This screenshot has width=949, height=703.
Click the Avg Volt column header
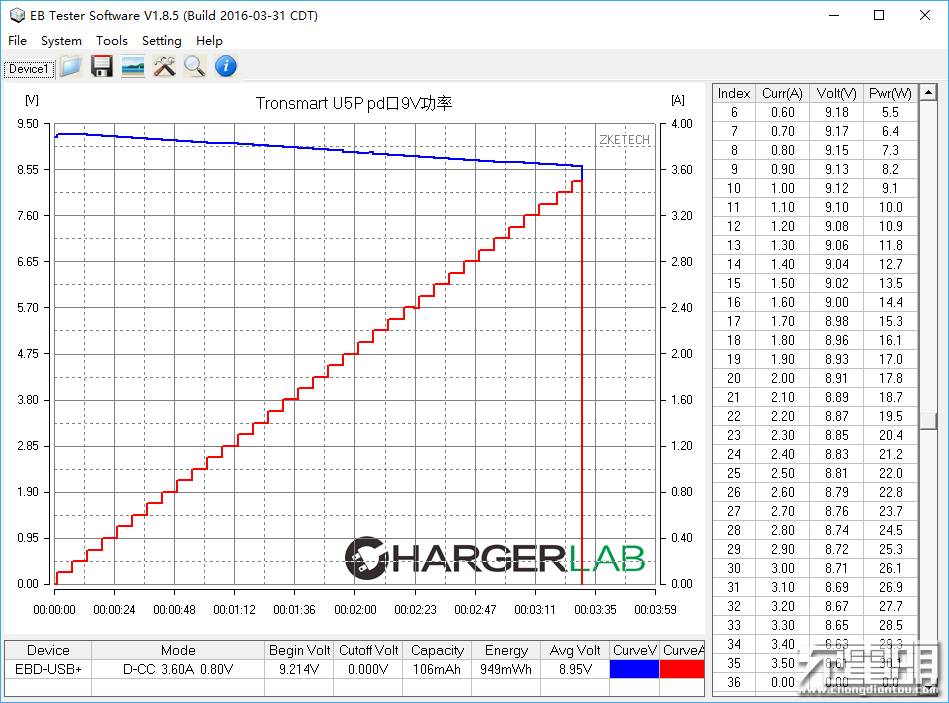click(x=575, y=650)
